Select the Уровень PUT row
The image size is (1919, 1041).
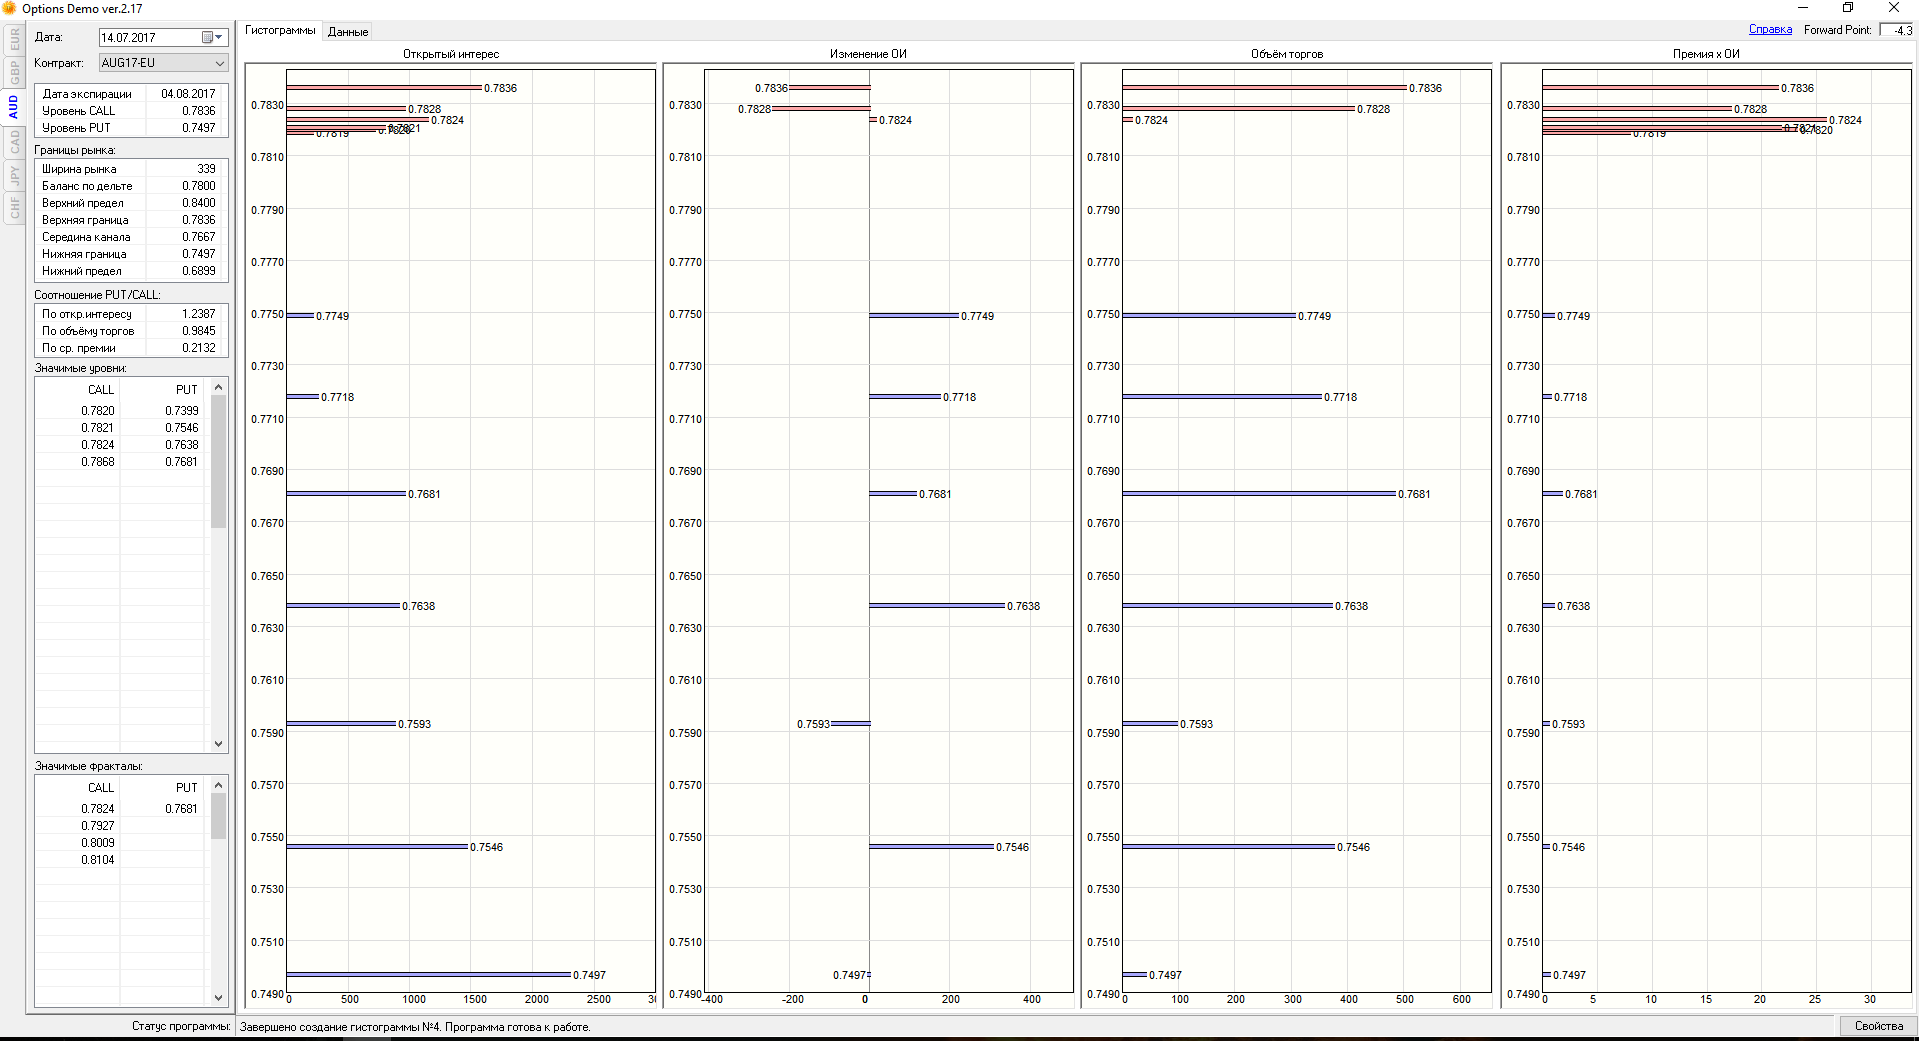click(x=131, y=128)
